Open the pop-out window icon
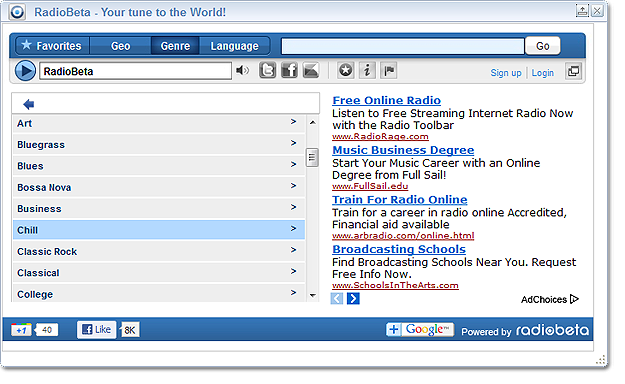Screen dimensions: 625x384 (574, 71)
